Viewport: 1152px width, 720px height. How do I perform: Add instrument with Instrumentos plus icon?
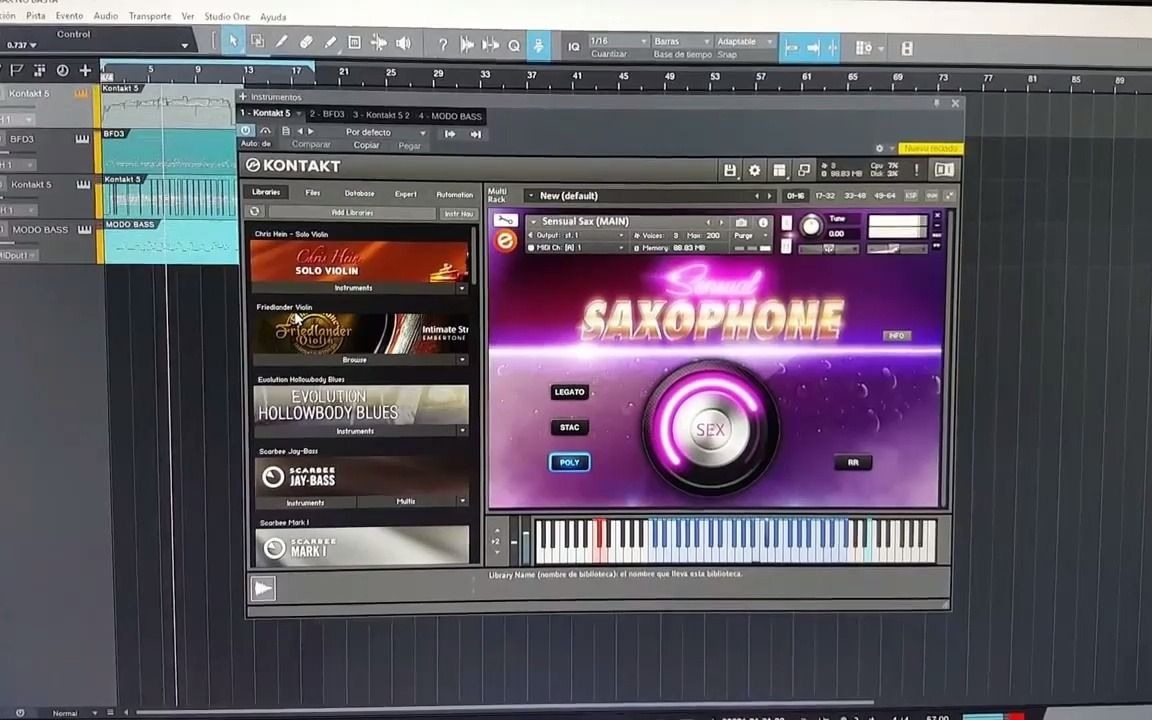[x=242, y=96]
